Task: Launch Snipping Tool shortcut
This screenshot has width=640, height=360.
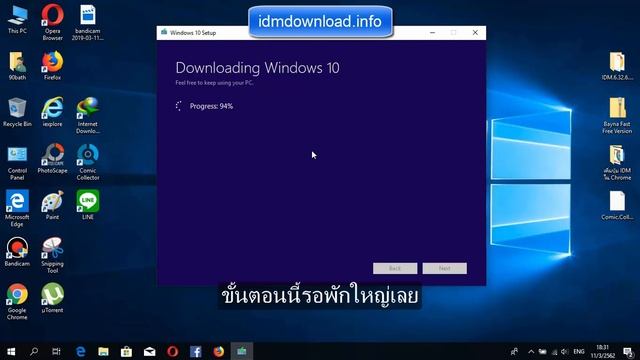Action: click(x=52, y=255)
